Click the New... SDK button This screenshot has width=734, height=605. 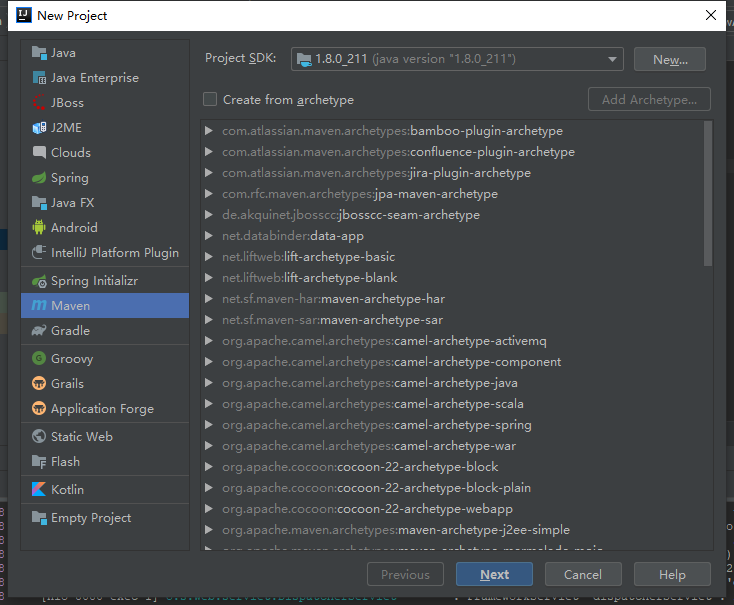coord(670,59)
